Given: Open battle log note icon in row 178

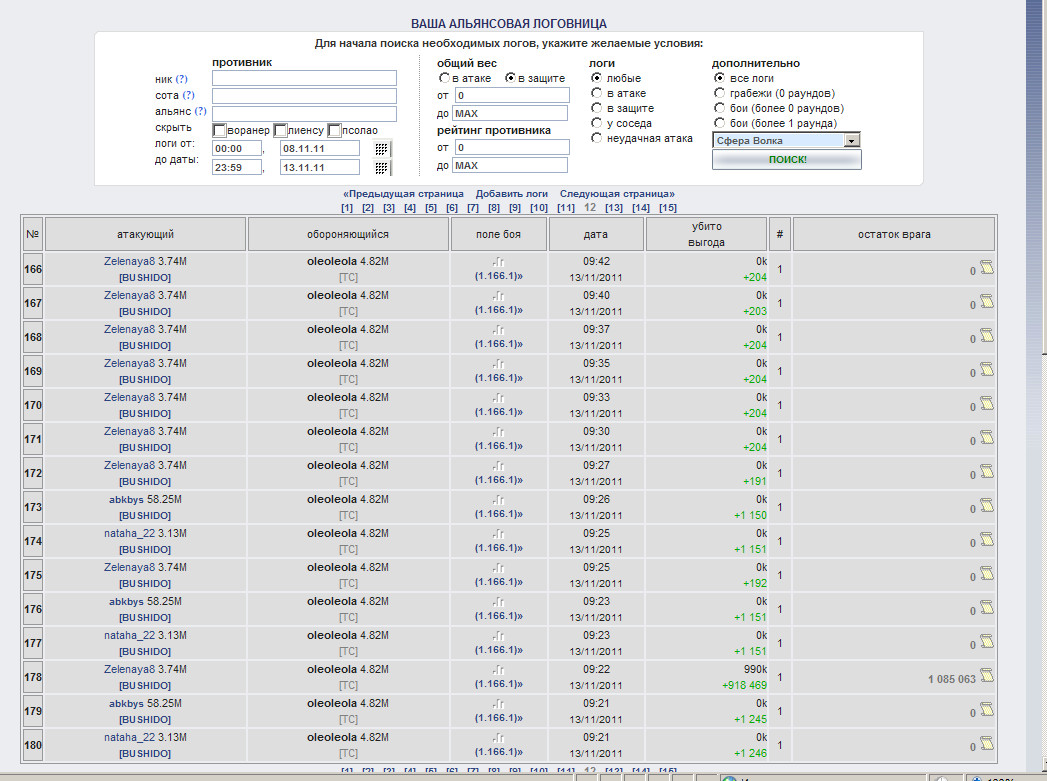Looking at the screenshot, I should click(986, 676).
